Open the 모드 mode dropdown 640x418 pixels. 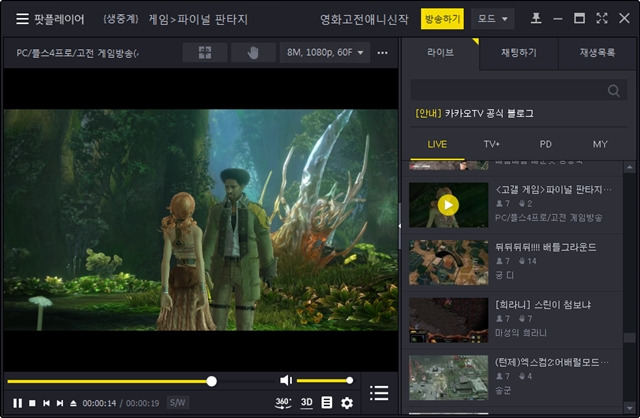[492, 19]
